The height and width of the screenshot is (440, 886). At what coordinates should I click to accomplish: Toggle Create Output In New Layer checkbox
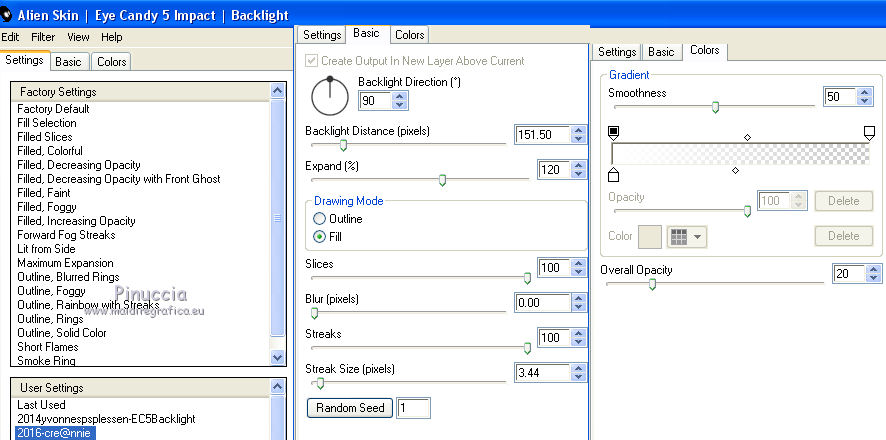coord(311,60)
